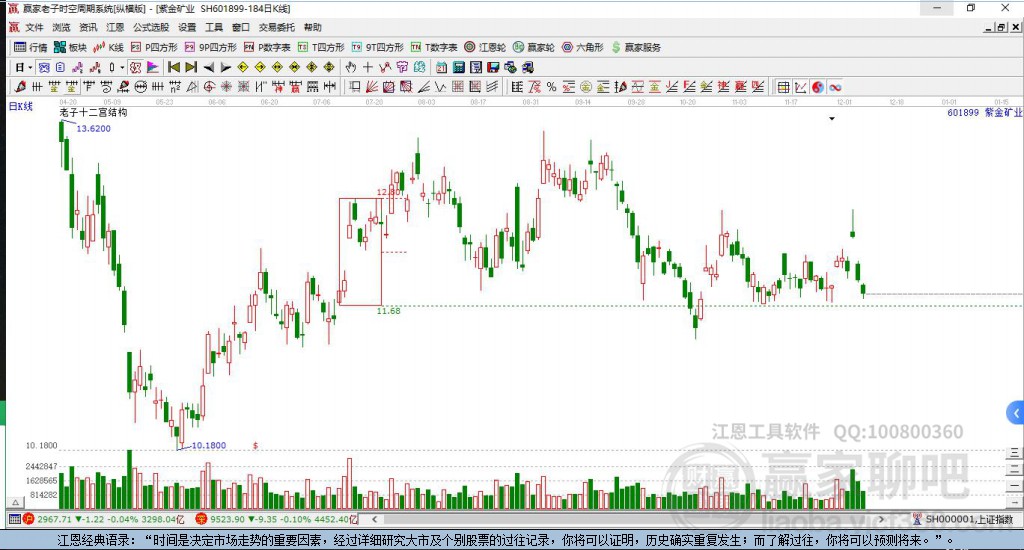This screenshot has width=1024, height=550.
Task: Click the black right-arrow move icon
Action: click(x=225, y=67)
